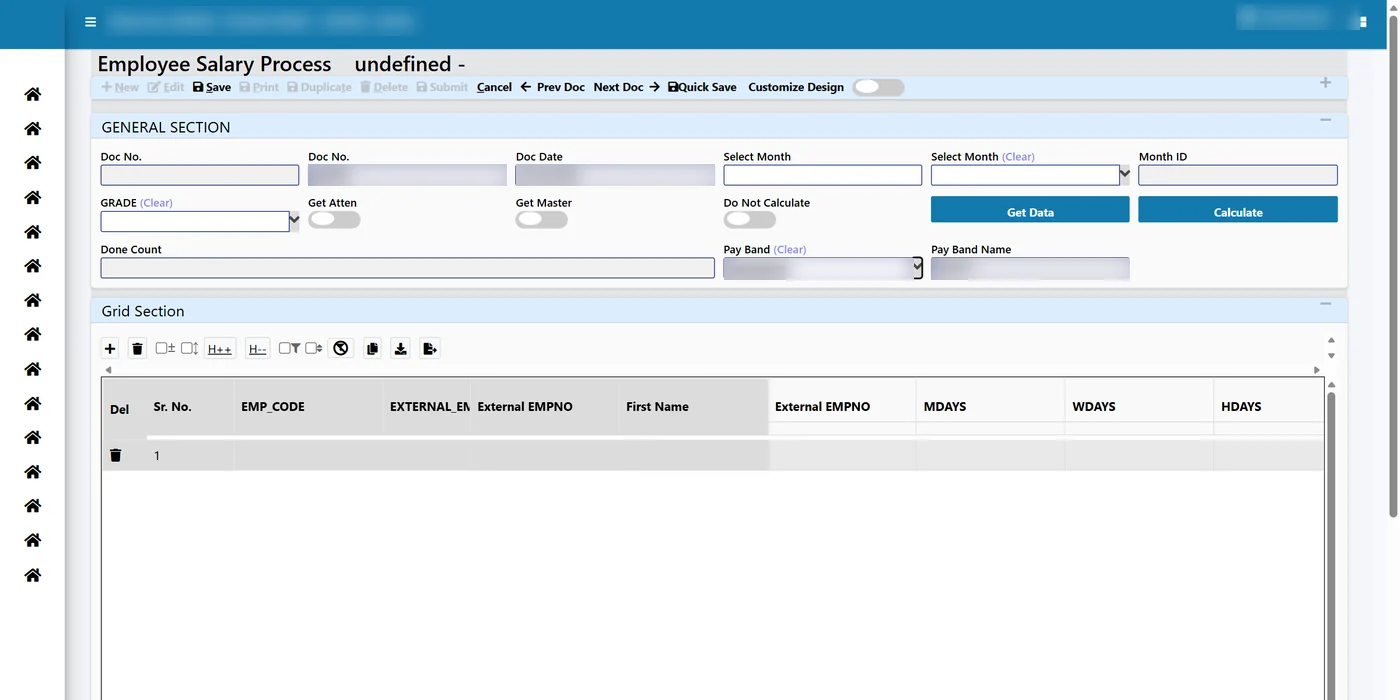Focus the first Doc No. field
This screenshot has height=700, width=1400.
200,175
